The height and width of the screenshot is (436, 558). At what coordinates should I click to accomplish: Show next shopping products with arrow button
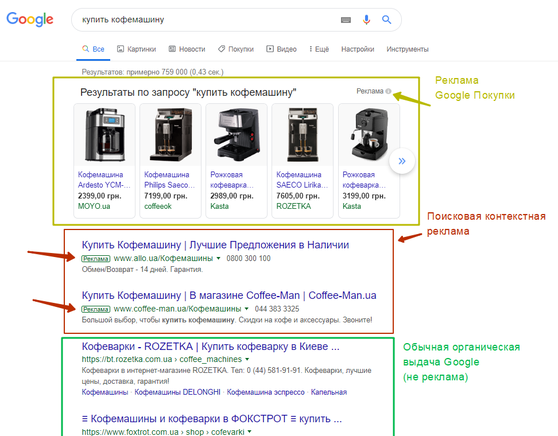click(x=402, y=161)
